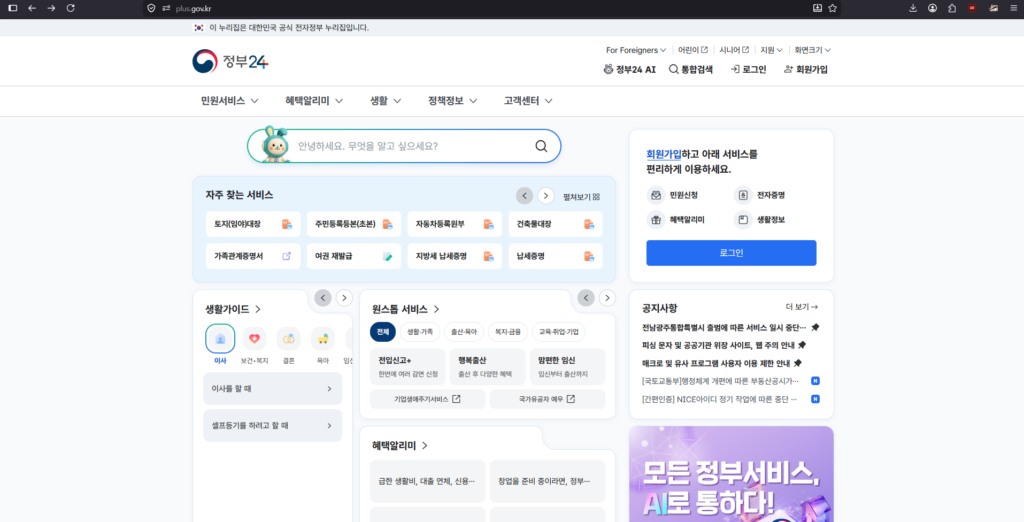Show next 원스톱 서비스 page
This screenshot has height=522, width=1024.
[607, 298]
